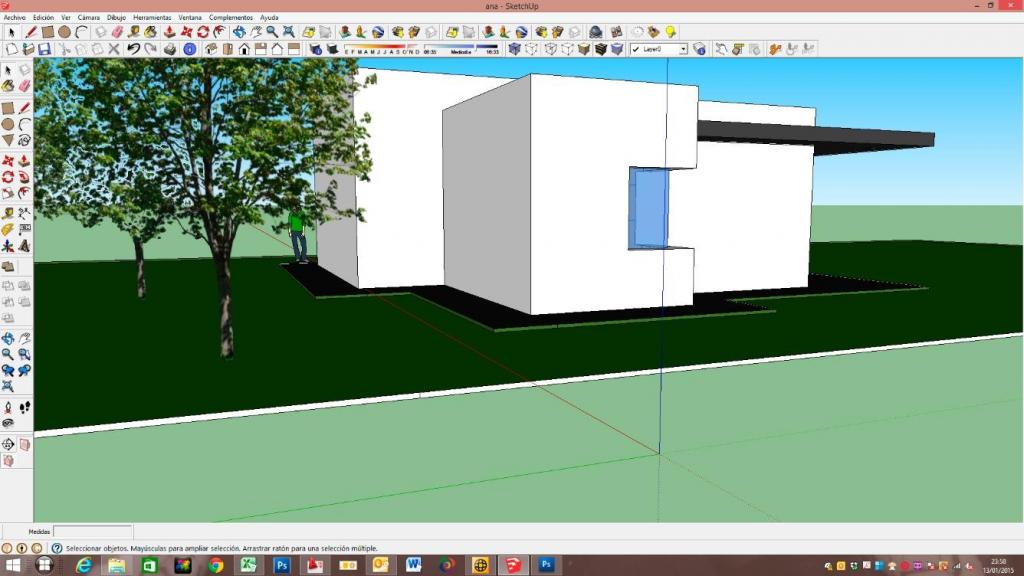This screenshot has width=1024, height=576.
Task: Enable the Monochrome face style
Action: pyautogui.click(x=617, y=49)
